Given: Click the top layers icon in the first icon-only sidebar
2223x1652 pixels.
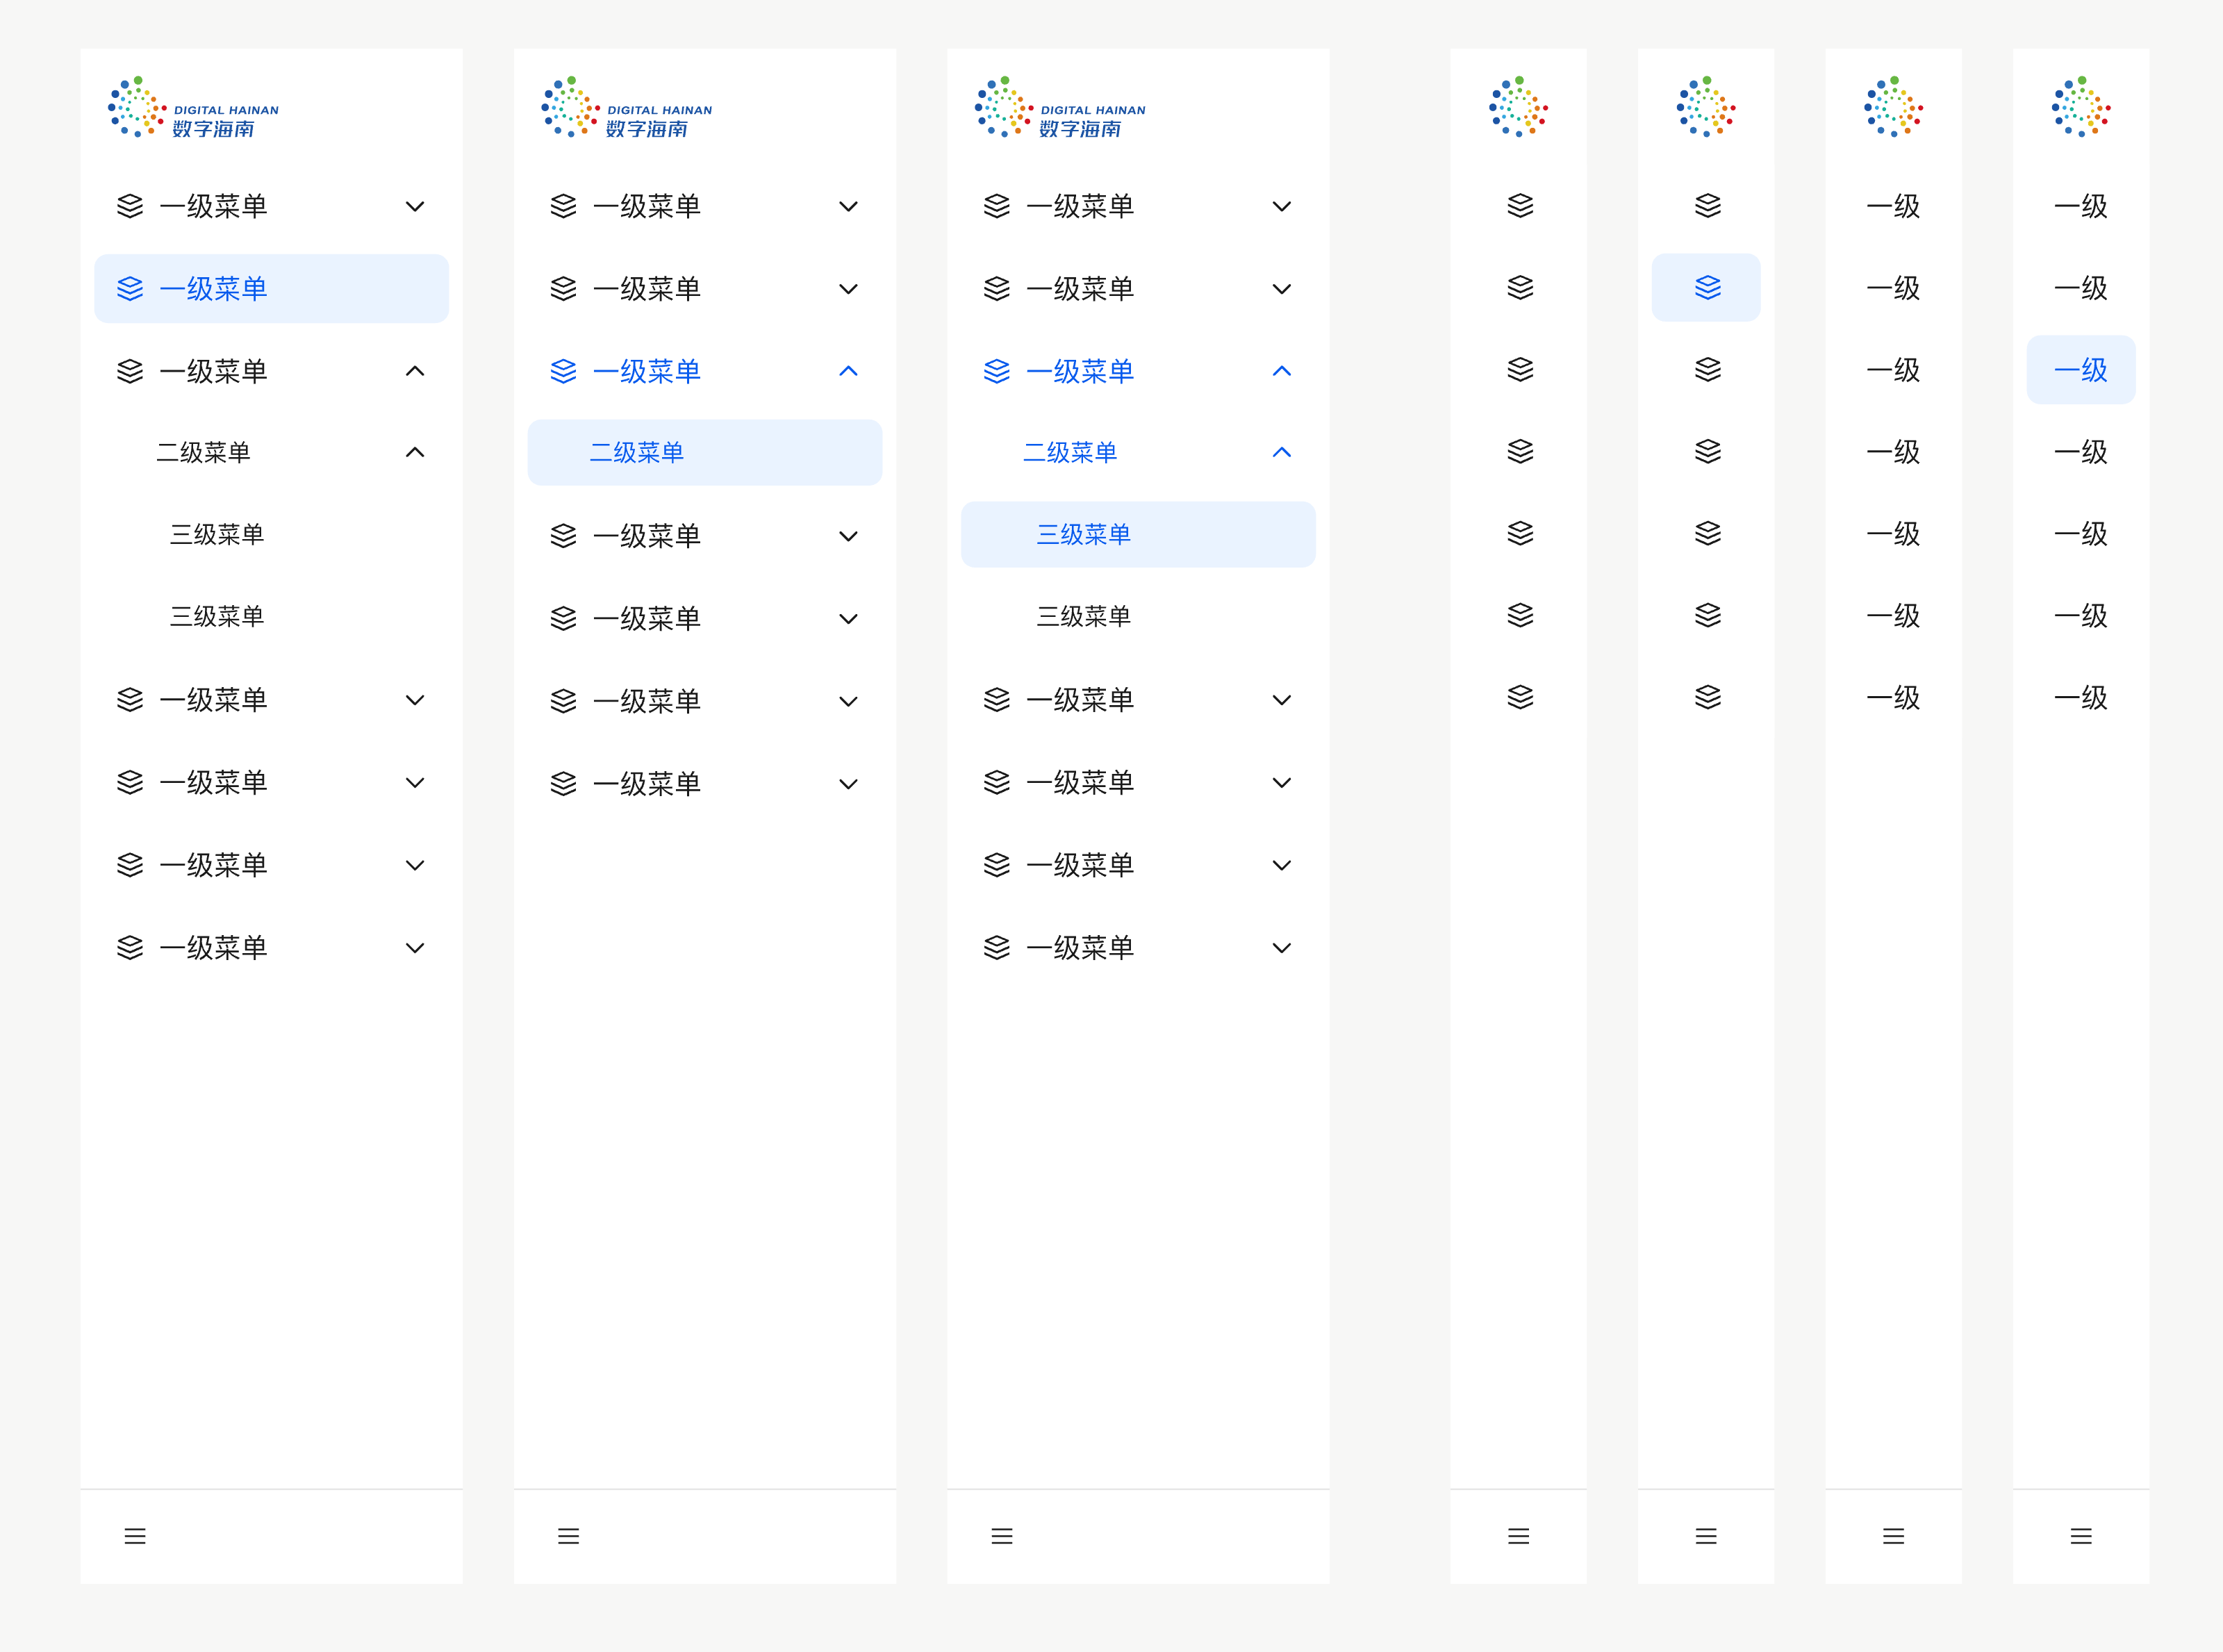Looking at the screenshot, I should coord(1520,206).
